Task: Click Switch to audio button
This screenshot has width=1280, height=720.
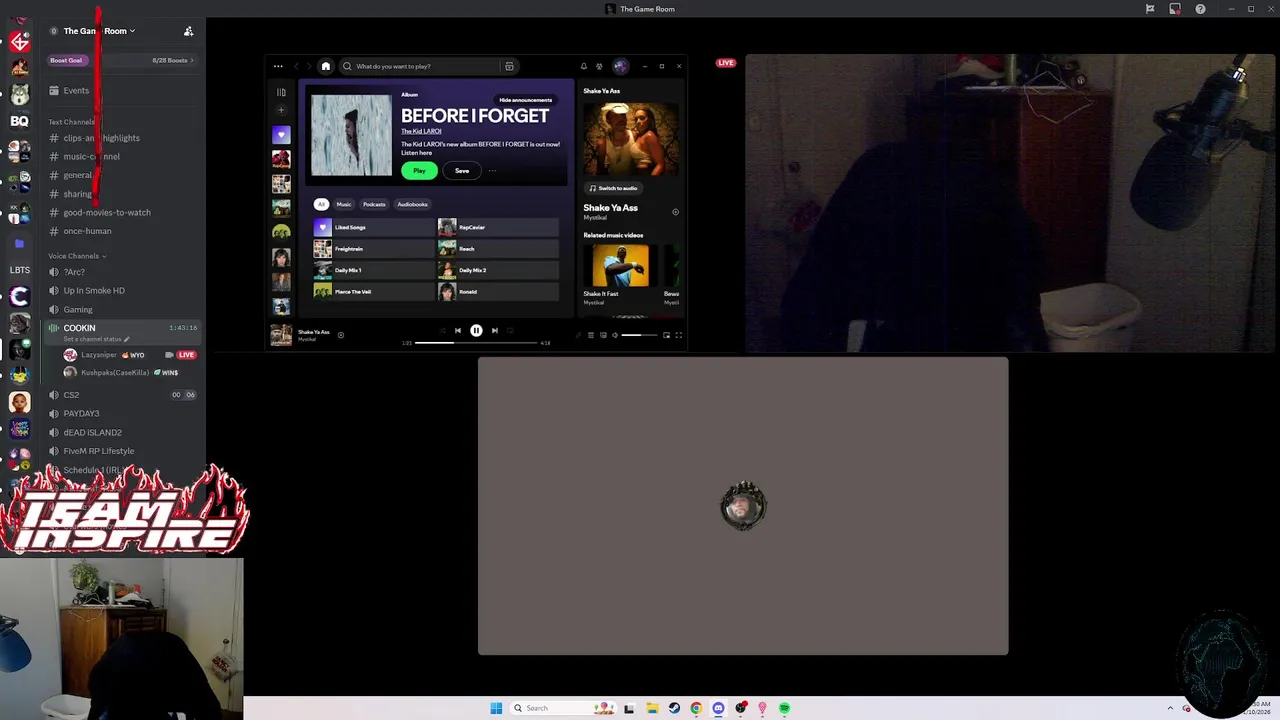Action: [613, 188]
